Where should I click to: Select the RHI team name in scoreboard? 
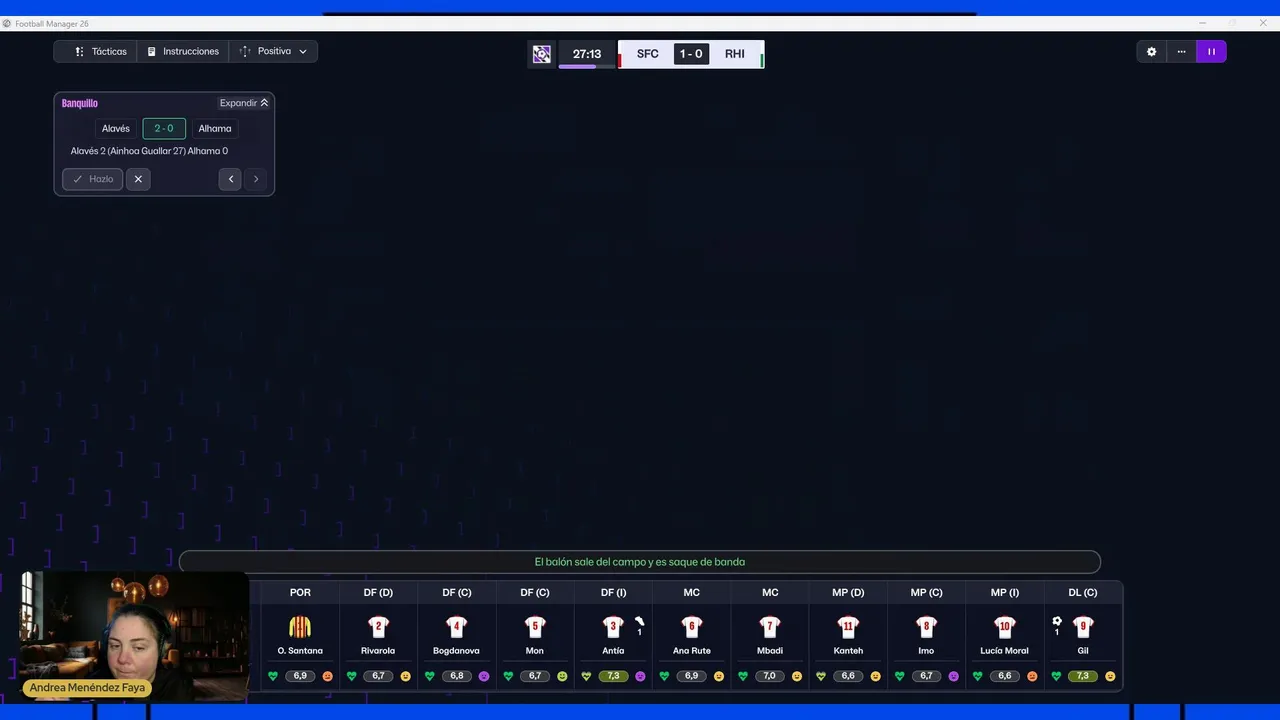point(735,54)
